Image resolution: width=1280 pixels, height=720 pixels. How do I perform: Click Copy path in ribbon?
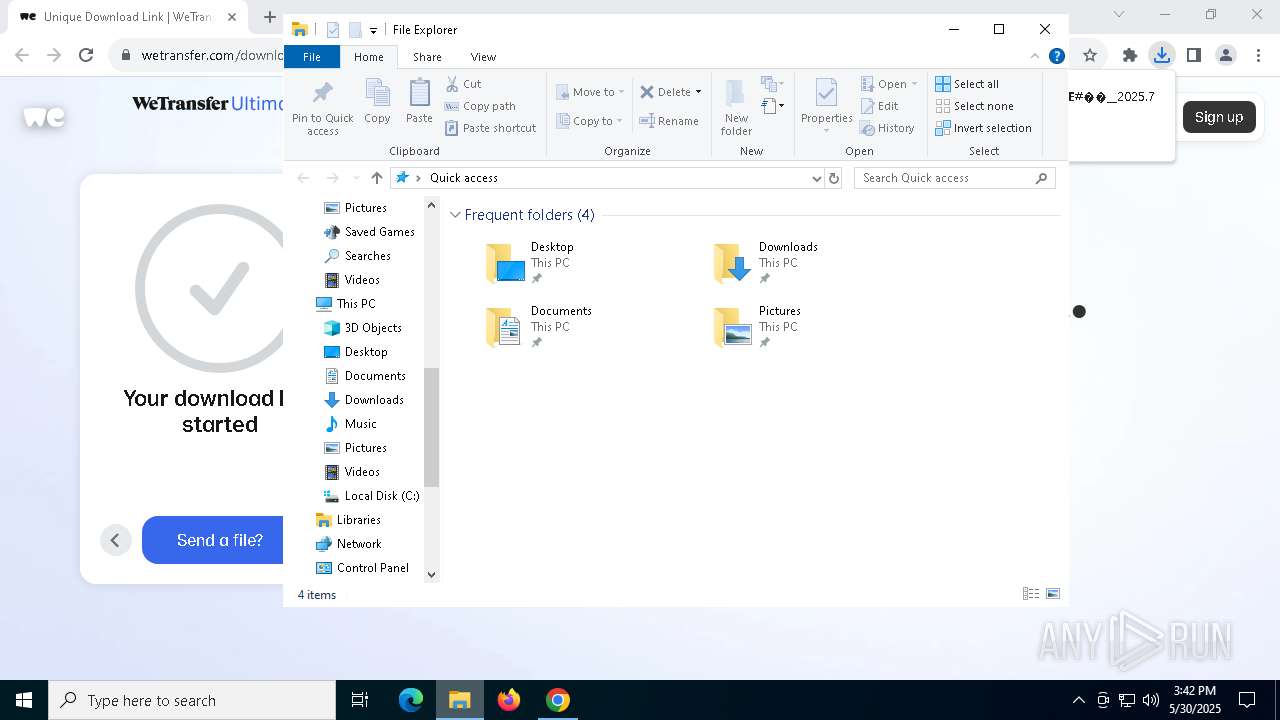coord(480,106)
